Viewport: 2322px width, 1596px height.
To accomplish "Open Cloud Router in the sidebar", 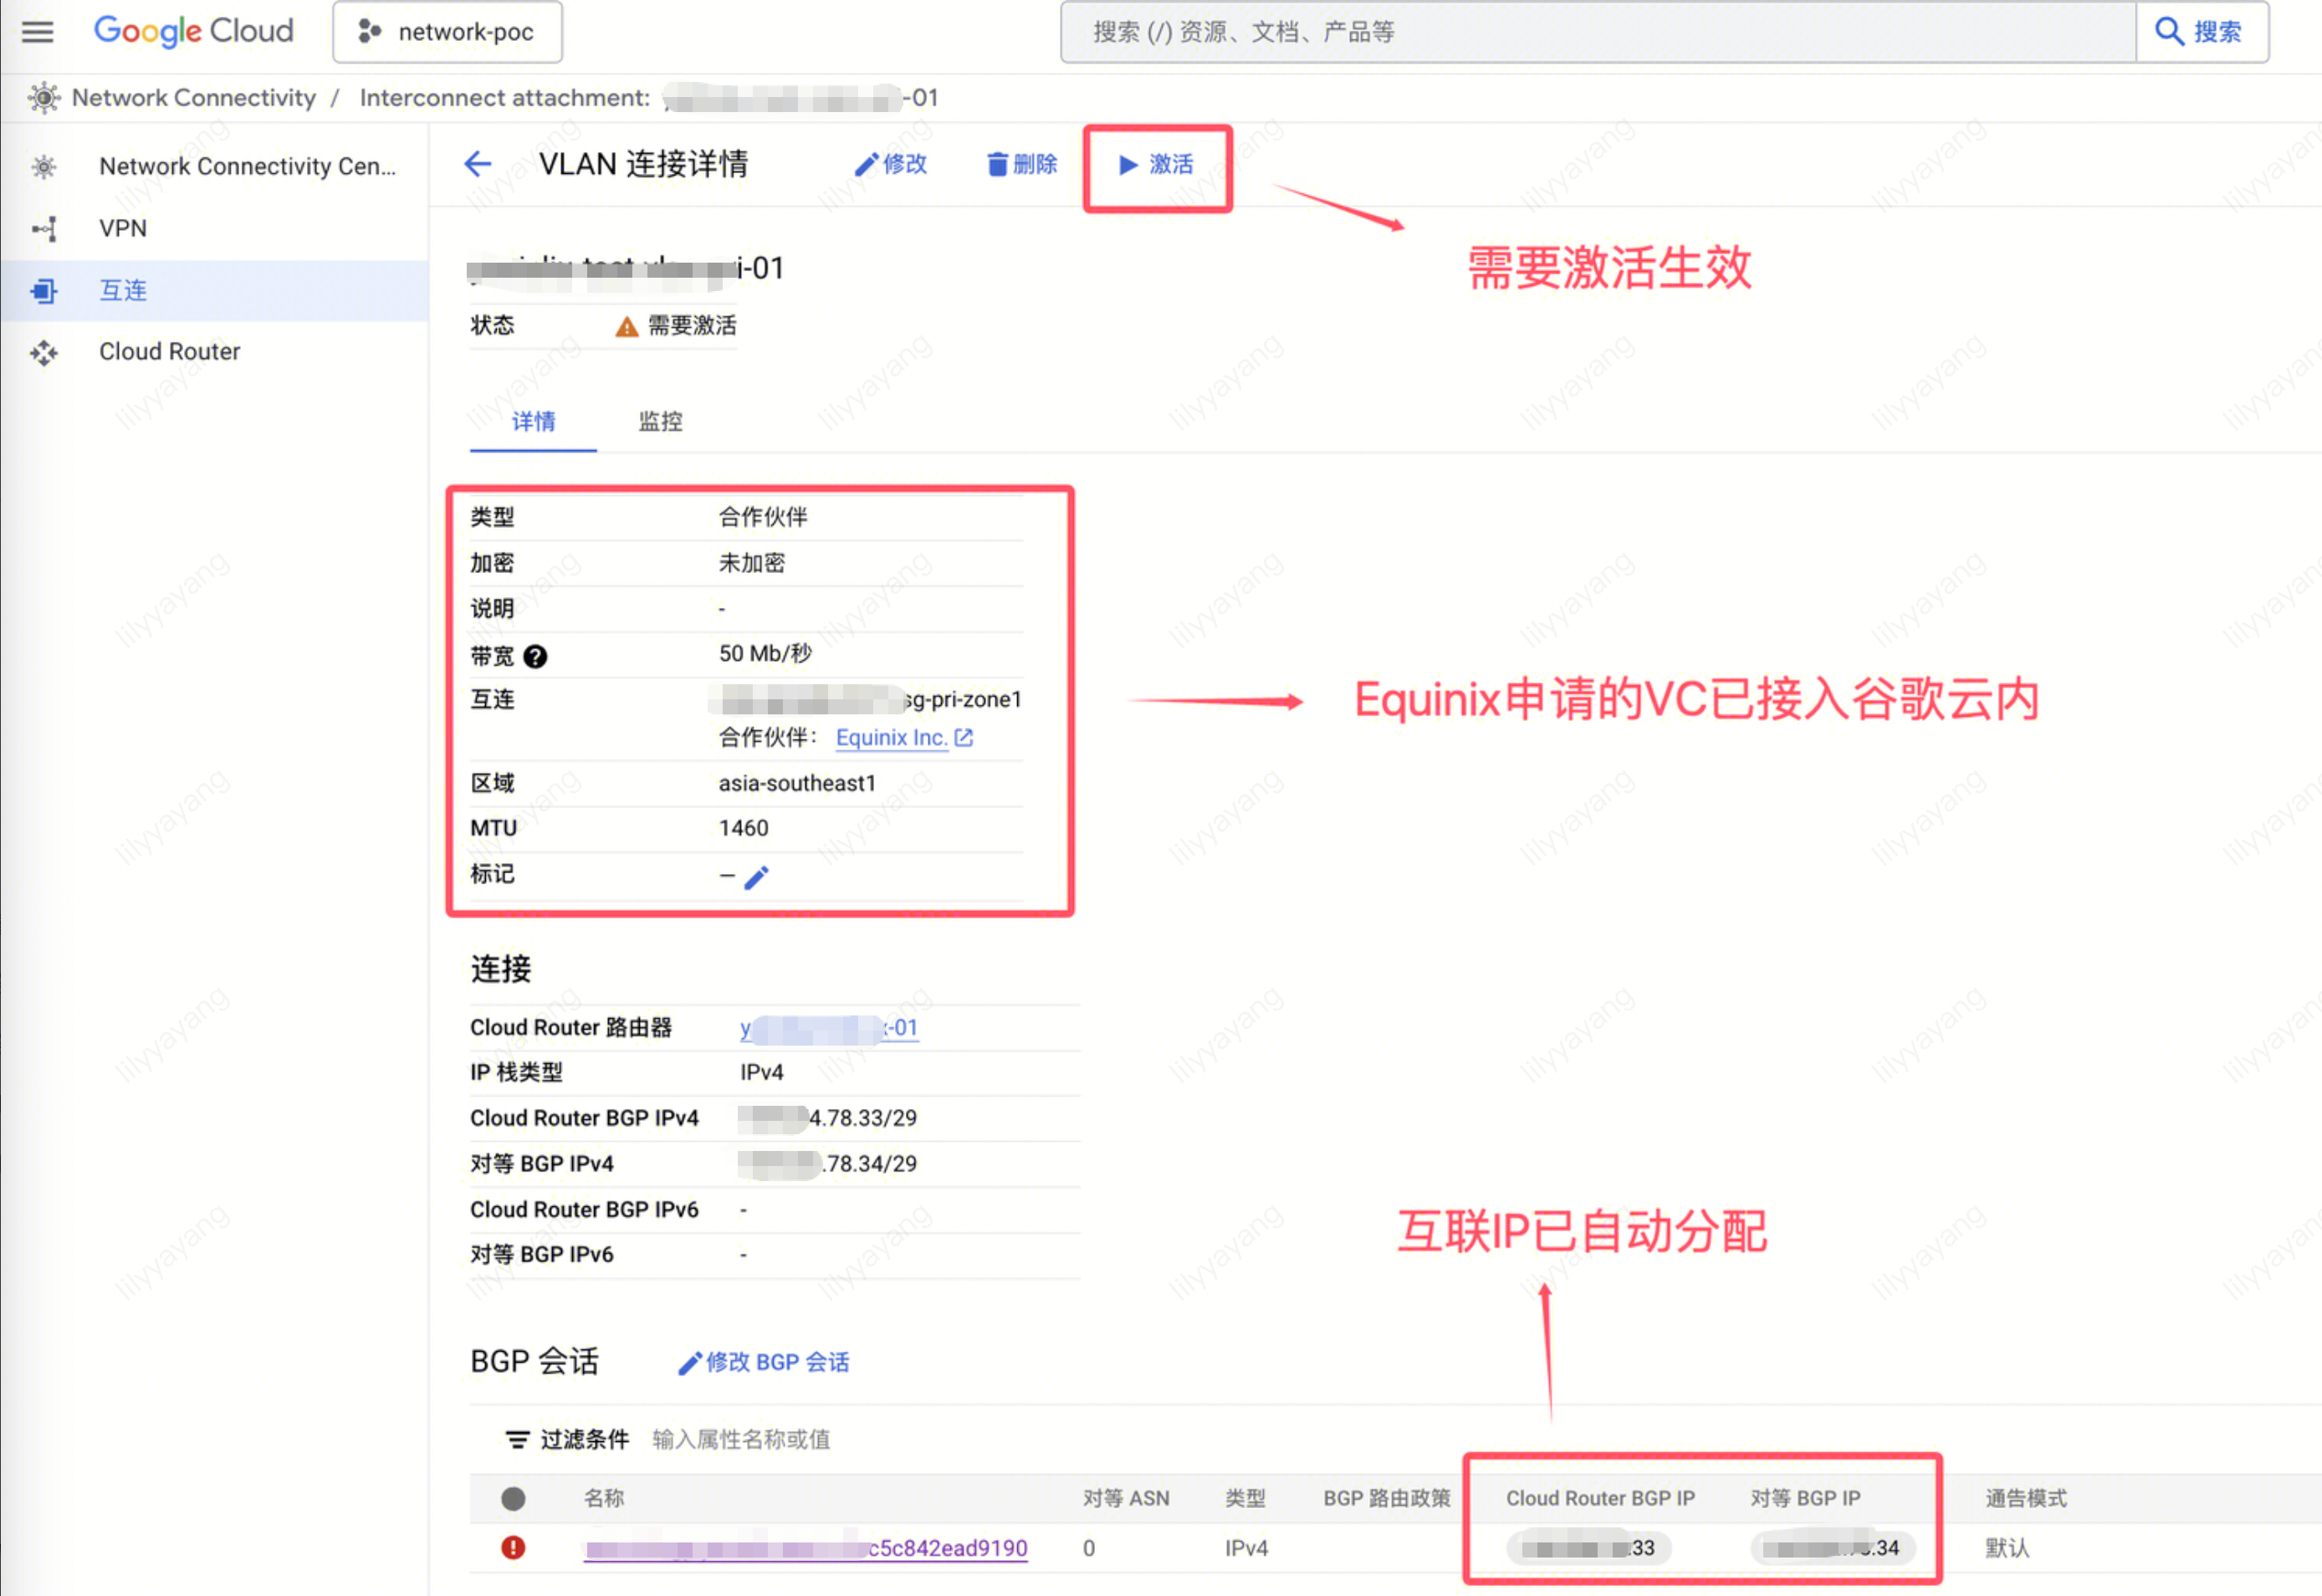I will tap(169, 351).
